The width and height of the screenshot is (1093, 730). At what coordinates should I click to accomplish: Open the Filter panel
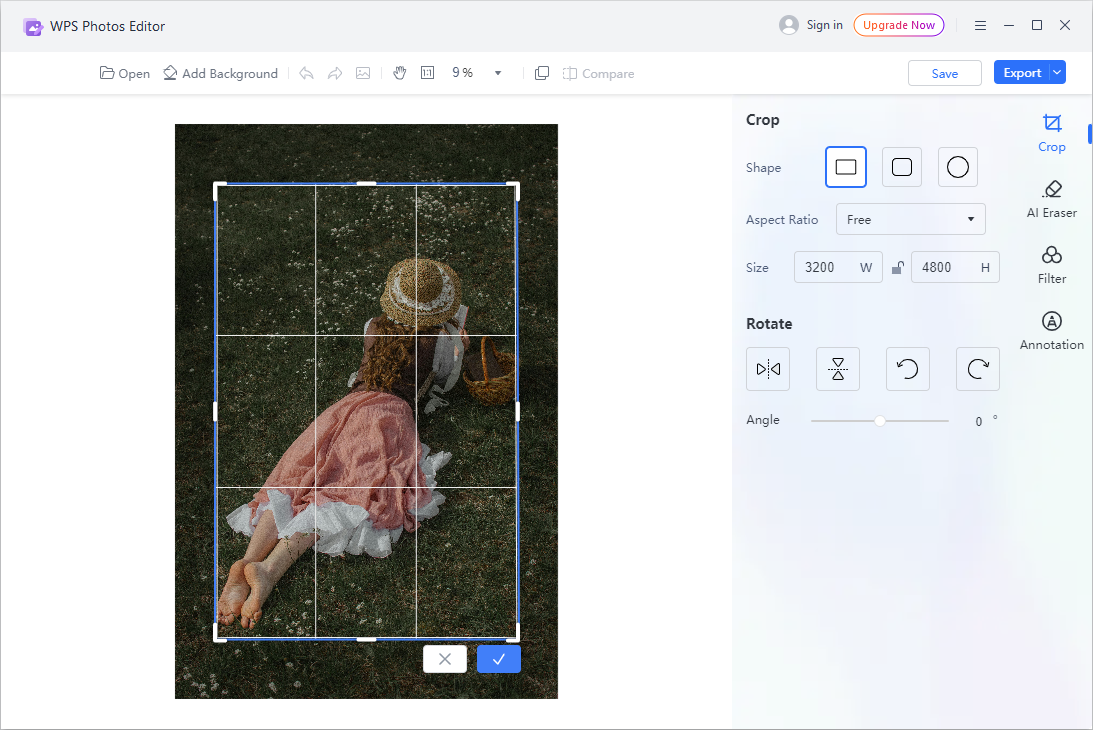click(1051, 264)
